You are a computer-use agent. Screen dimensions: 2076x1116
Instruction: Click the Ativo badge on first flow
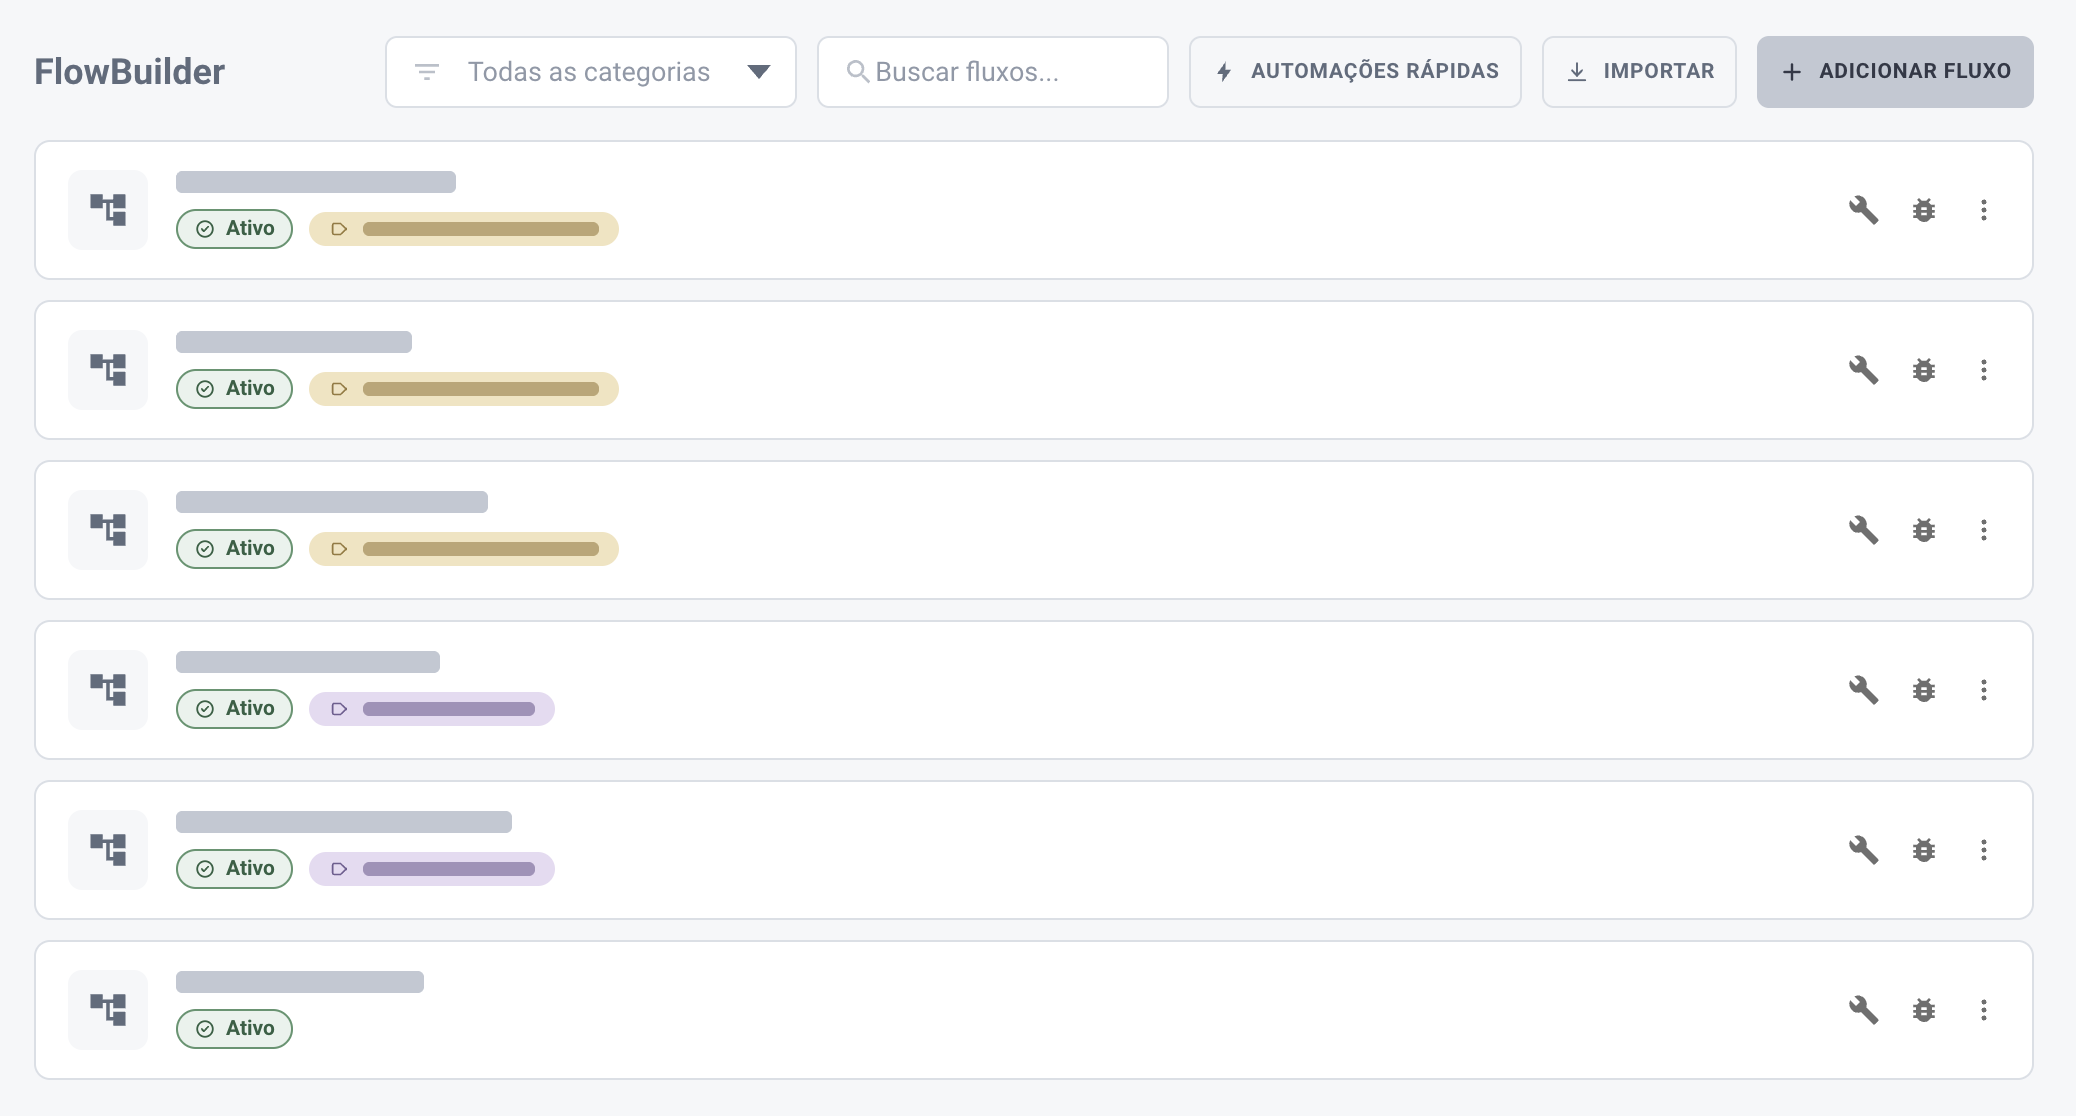[x=234, y=229]
